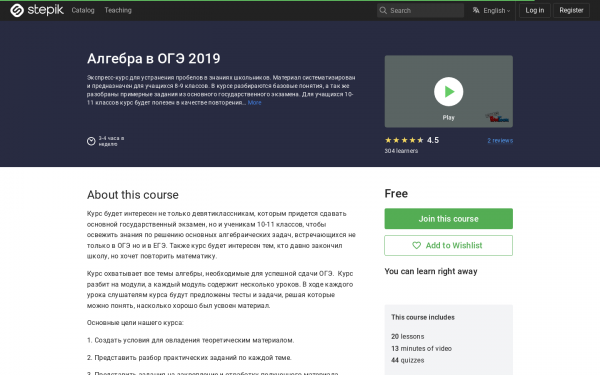Expand the English language dropdown

tap(496, 11)
